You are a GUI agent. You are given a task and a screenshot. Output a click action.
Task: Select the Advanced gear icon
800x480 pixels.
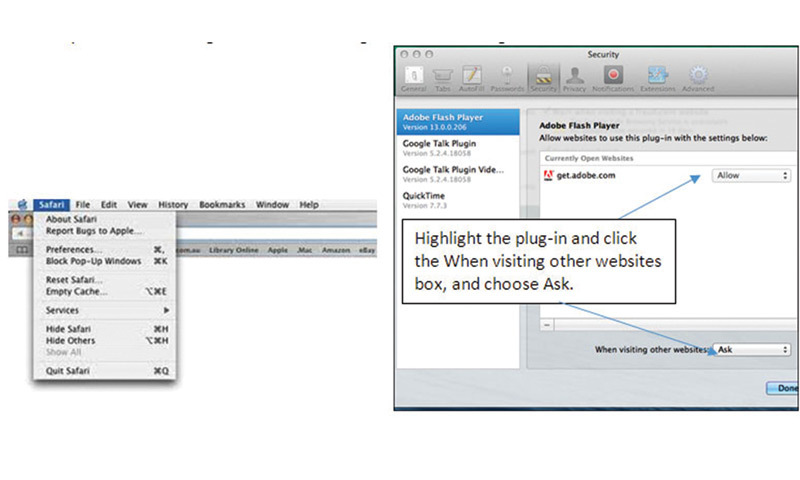click(x=699, y=78)
